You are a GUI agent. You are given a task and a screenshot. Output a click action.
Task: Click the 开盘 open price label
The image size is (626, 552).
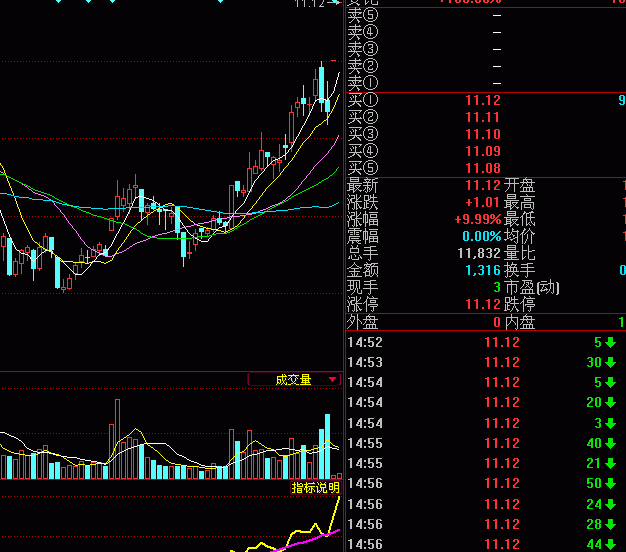click(519, 186)
